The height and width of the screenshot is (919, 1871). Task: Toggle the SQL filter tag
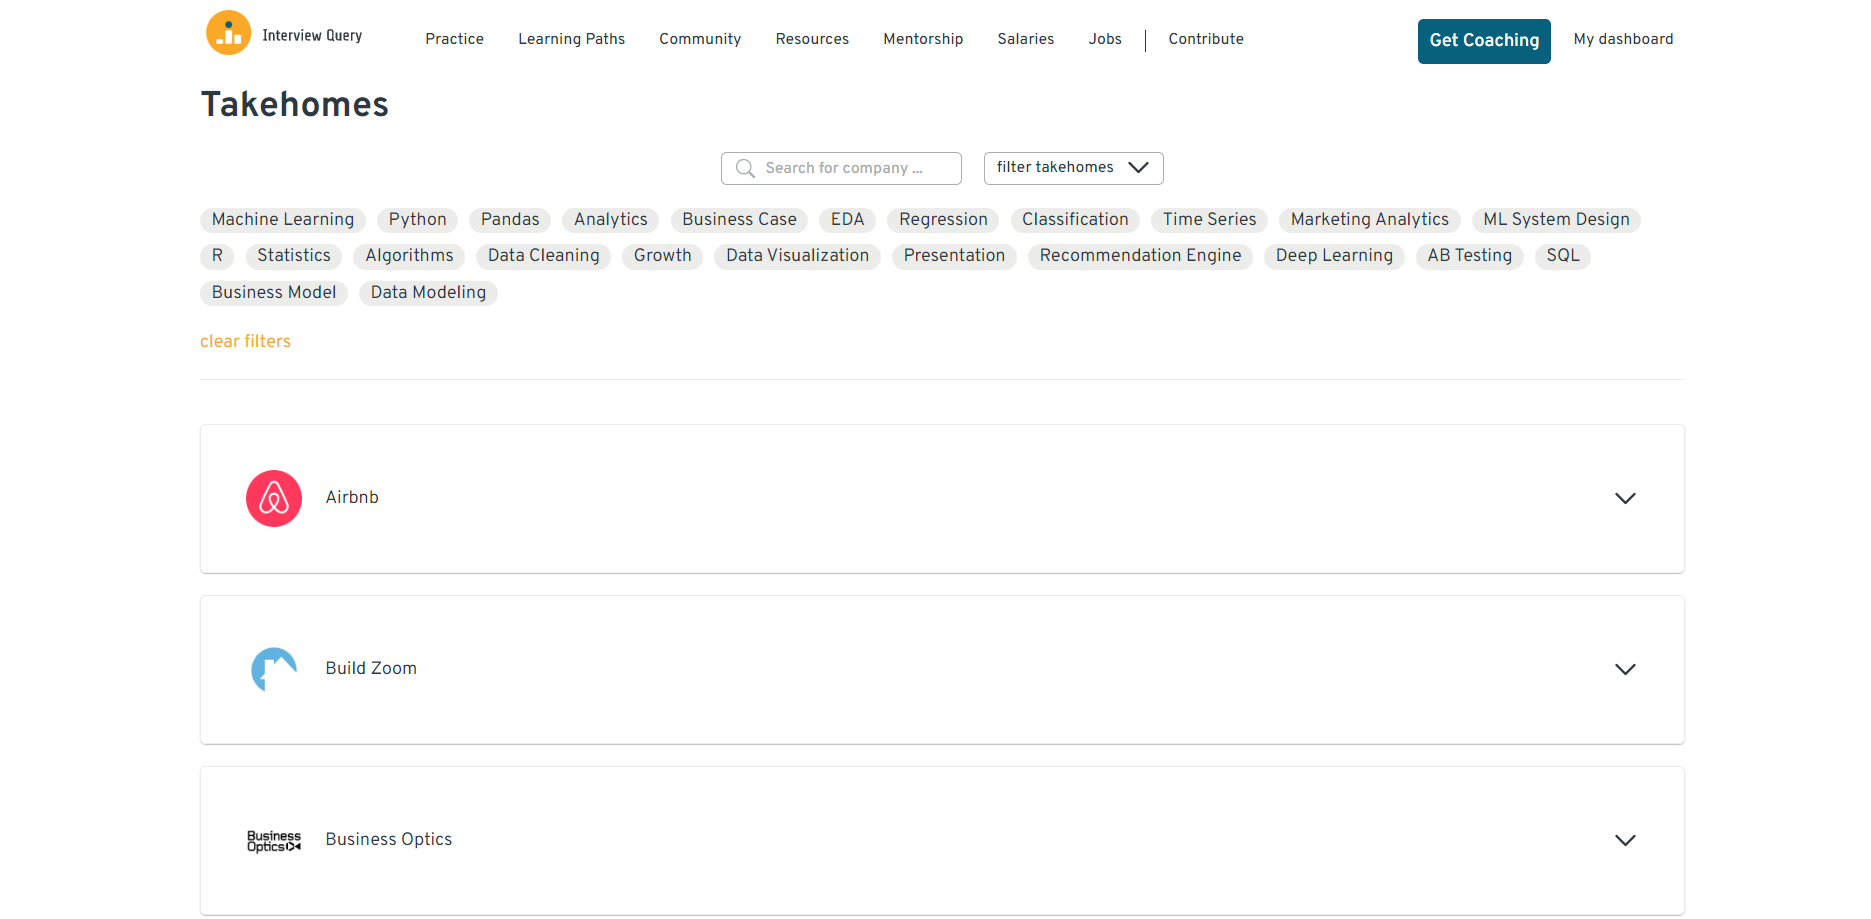coord(1562,256)
